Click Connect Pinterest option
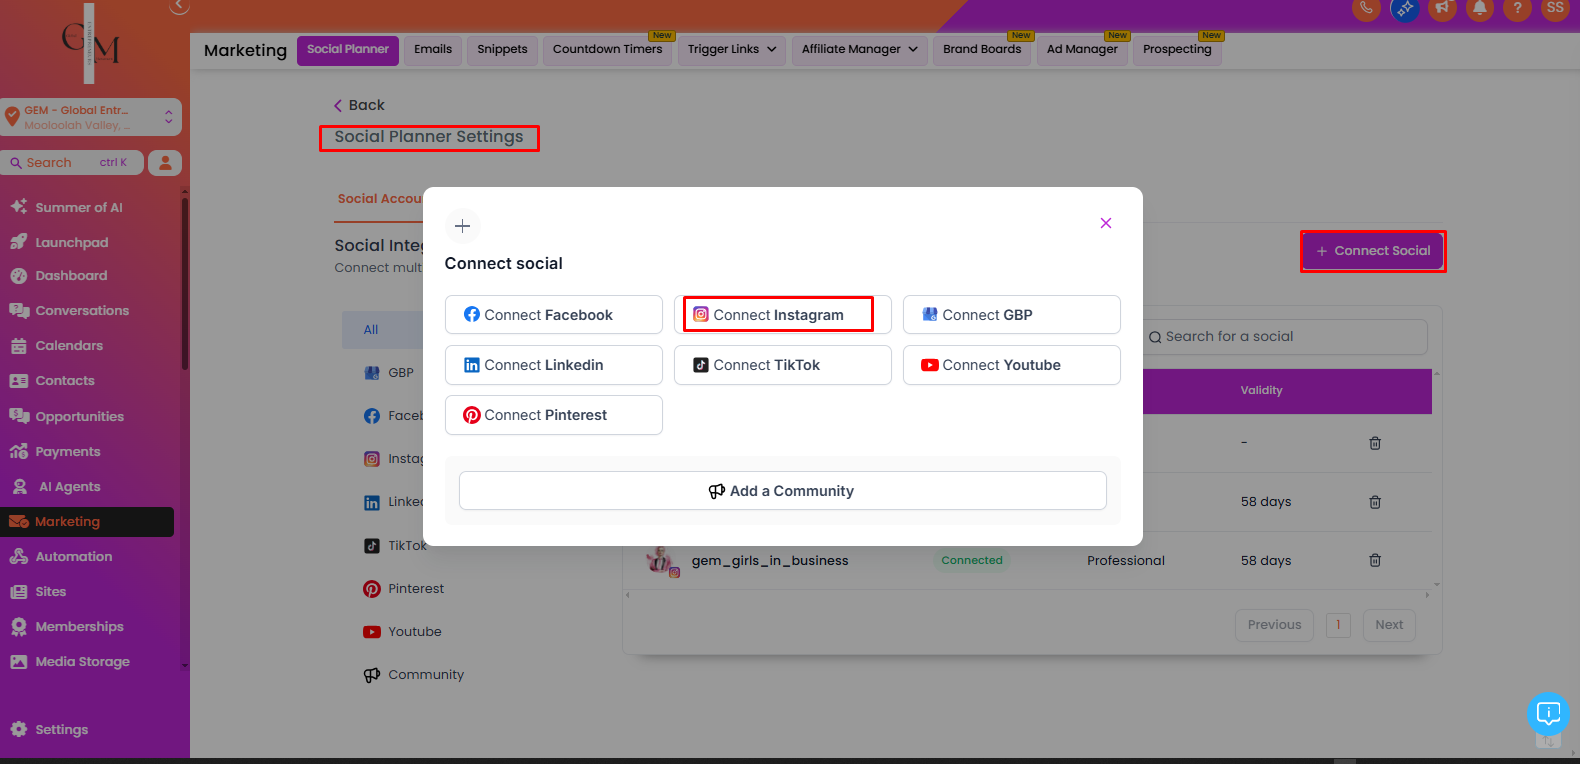The width and height of the screenshot is (1580, 764). (553, 415)
